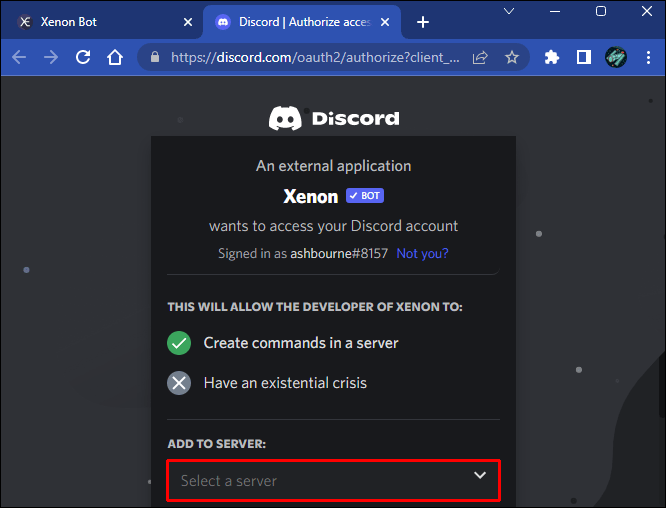The width and height of the screenshot is (666, 508).
Task: Close the Discord Authorize tab
Action: 385,22
